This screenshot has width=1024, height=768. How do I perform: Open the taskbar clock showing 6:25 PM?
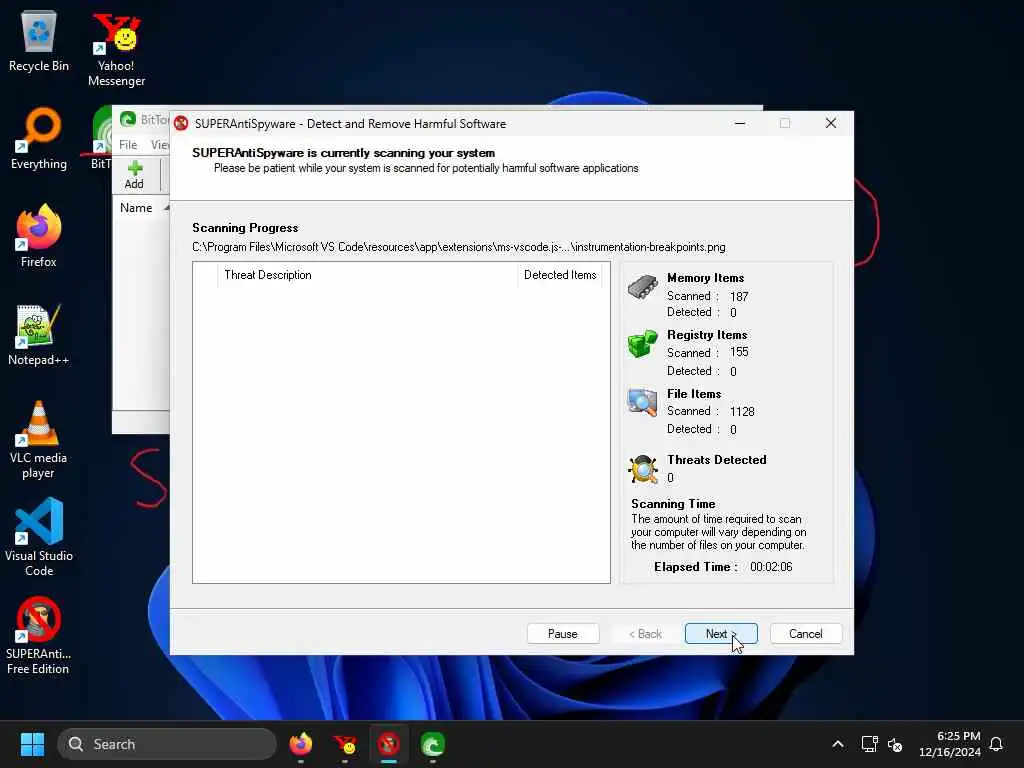tap(950, 744)
